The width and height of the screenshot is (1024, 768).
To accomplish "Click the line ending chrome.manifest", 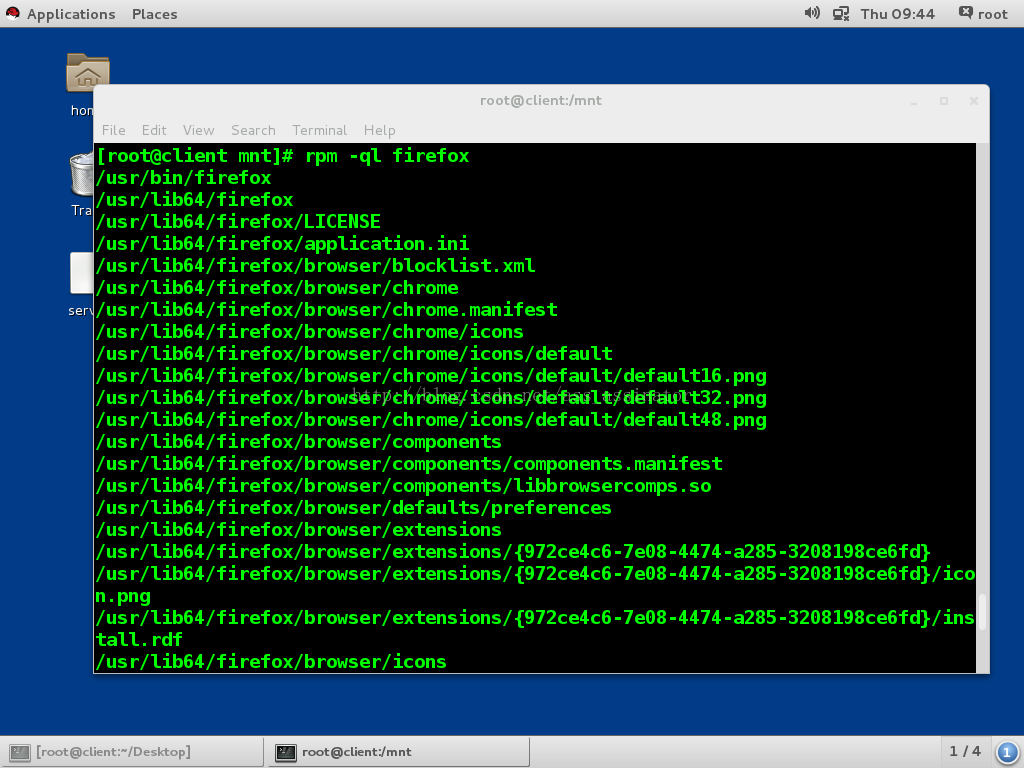I will click(326, 310).
